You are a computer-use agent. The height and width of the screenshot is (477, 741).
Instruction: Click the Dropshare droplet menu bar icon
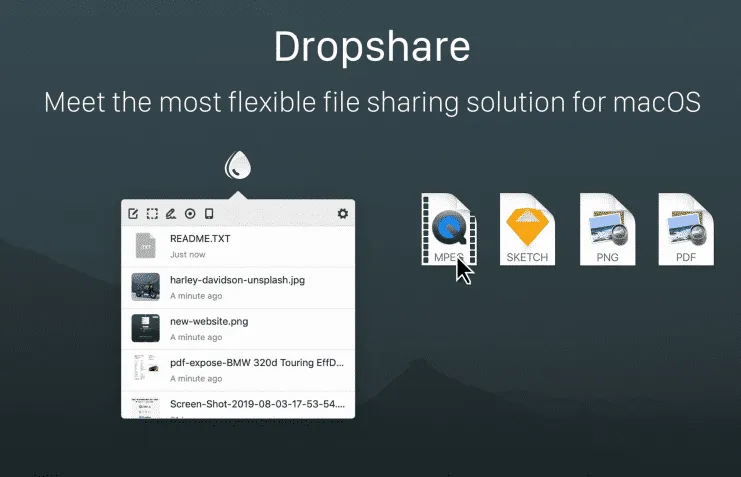238,165
